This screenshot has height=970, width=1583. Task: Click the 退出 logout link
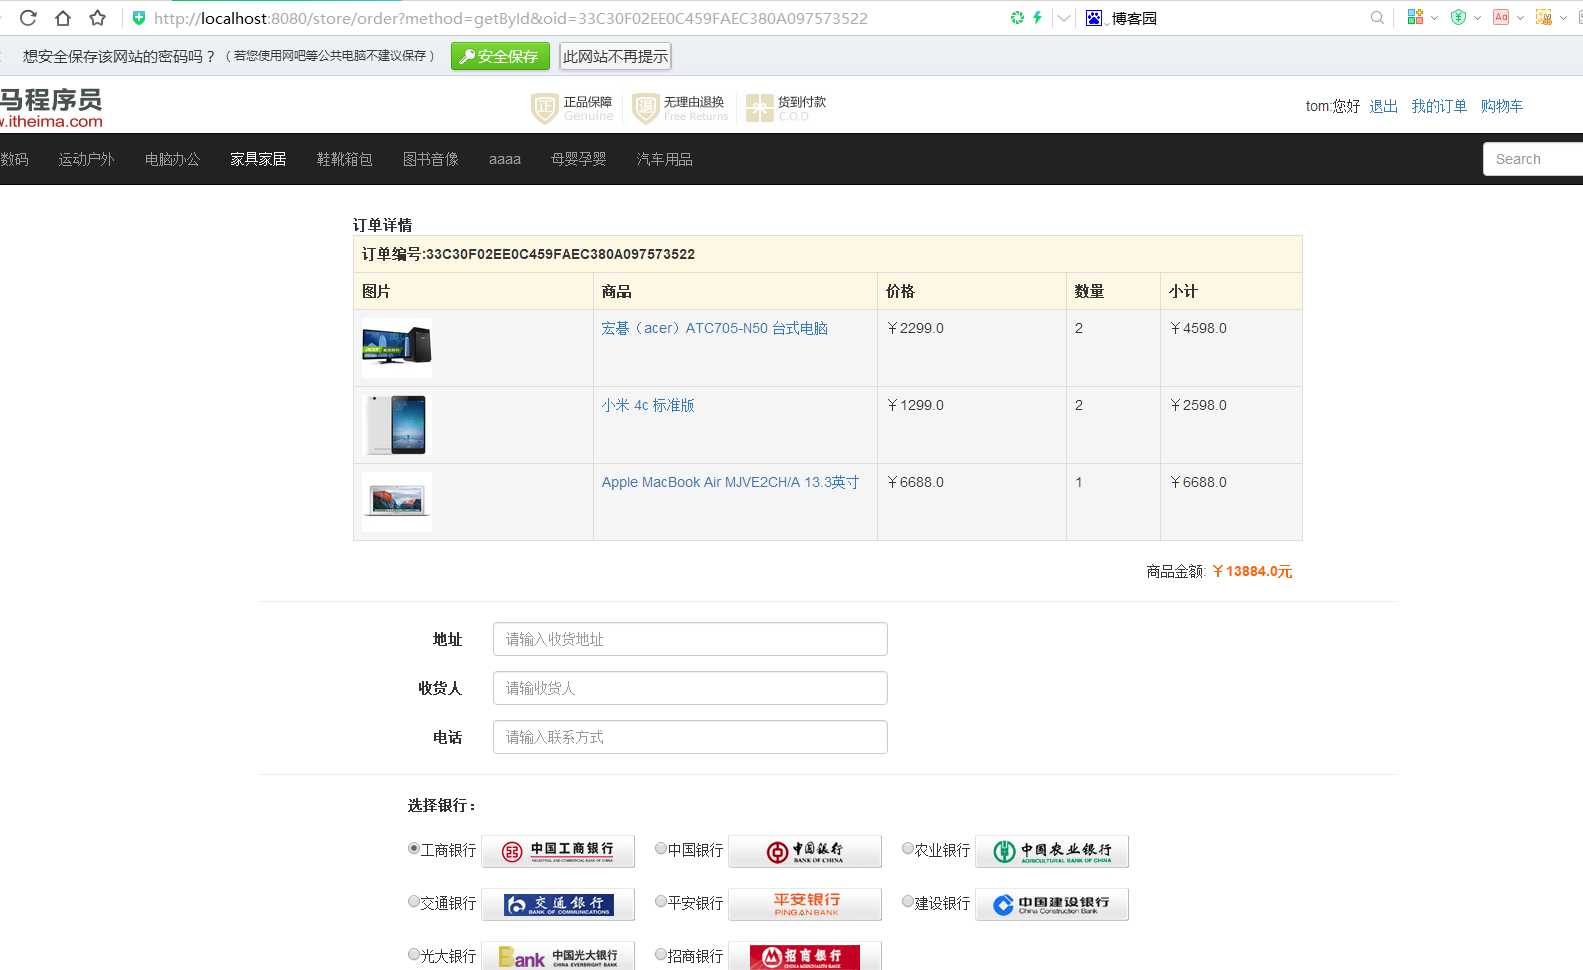(x=1383, y=106)
